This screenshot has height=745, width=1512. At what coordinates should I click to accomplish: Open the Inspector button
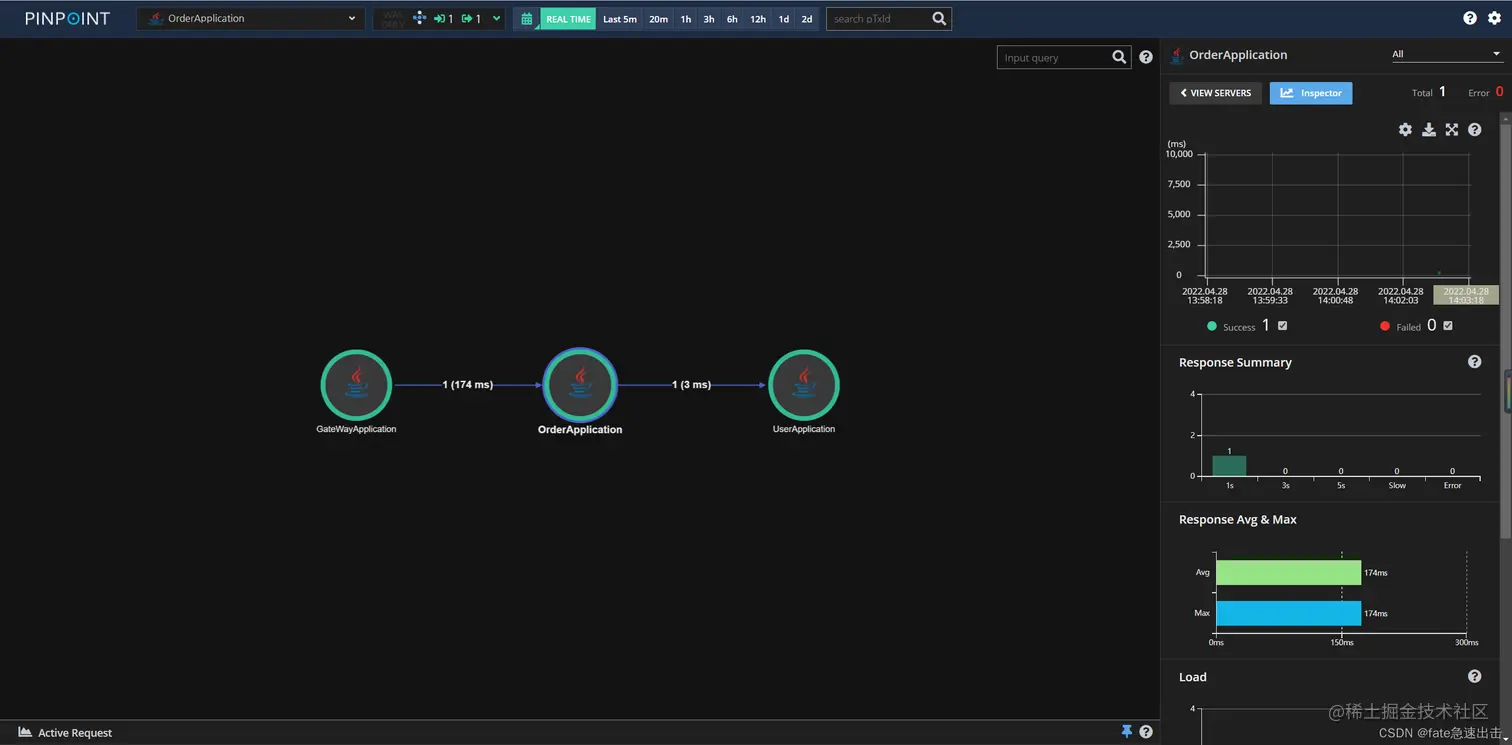coord(1311,93)
